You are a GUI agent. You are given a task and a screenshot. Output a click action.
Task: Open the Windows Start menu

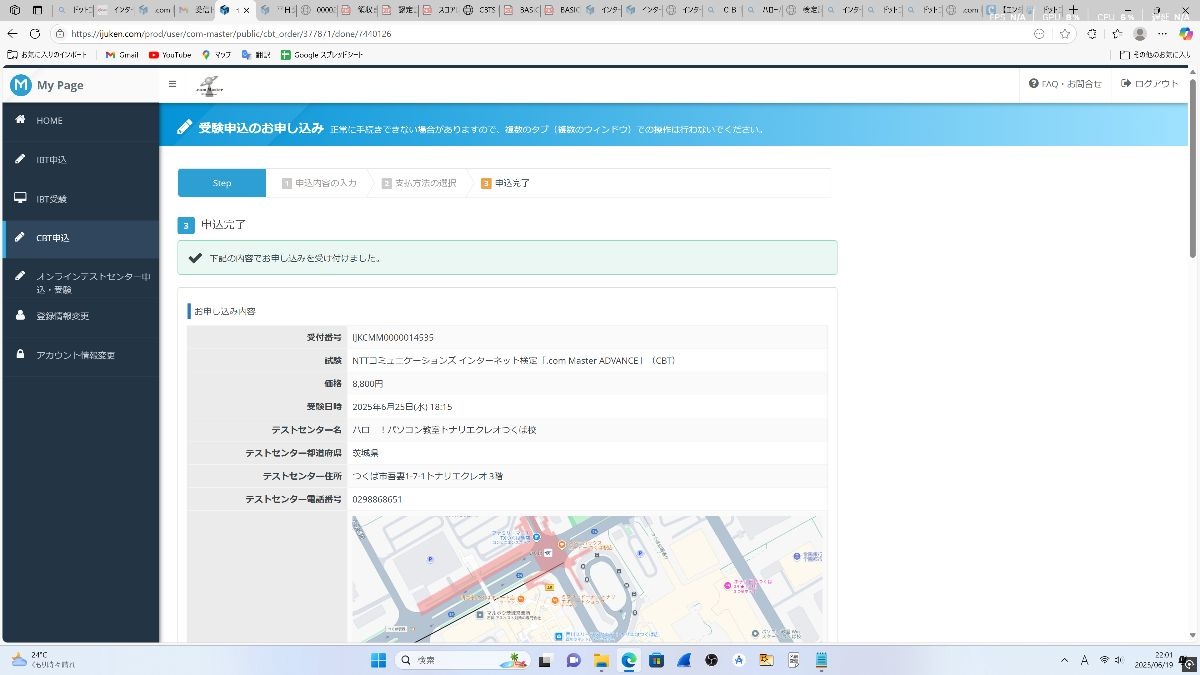coord(379,660)
